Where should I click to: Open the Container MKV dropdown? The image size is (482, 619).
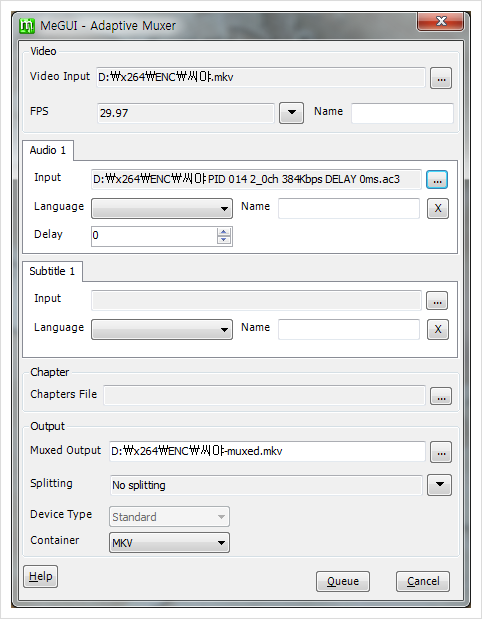(169, 543)
